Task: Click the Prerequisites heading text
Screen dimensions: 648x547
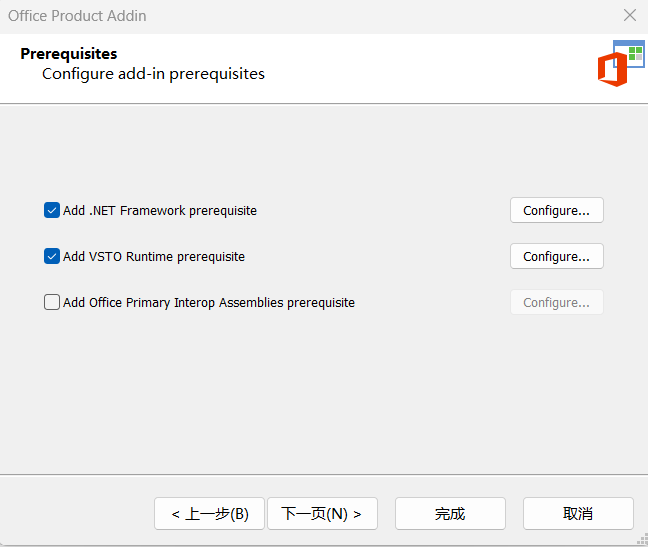Action: [x=69, y=54]
